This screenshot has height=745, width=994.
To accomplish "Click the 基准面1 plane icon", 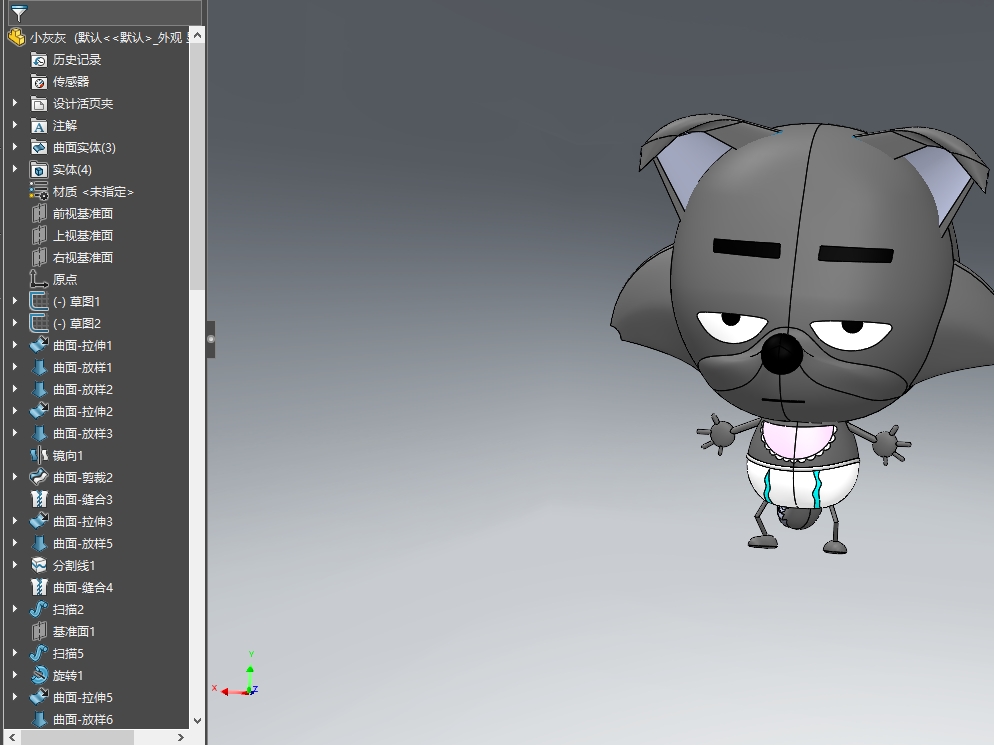I will [x=39, y=632].
